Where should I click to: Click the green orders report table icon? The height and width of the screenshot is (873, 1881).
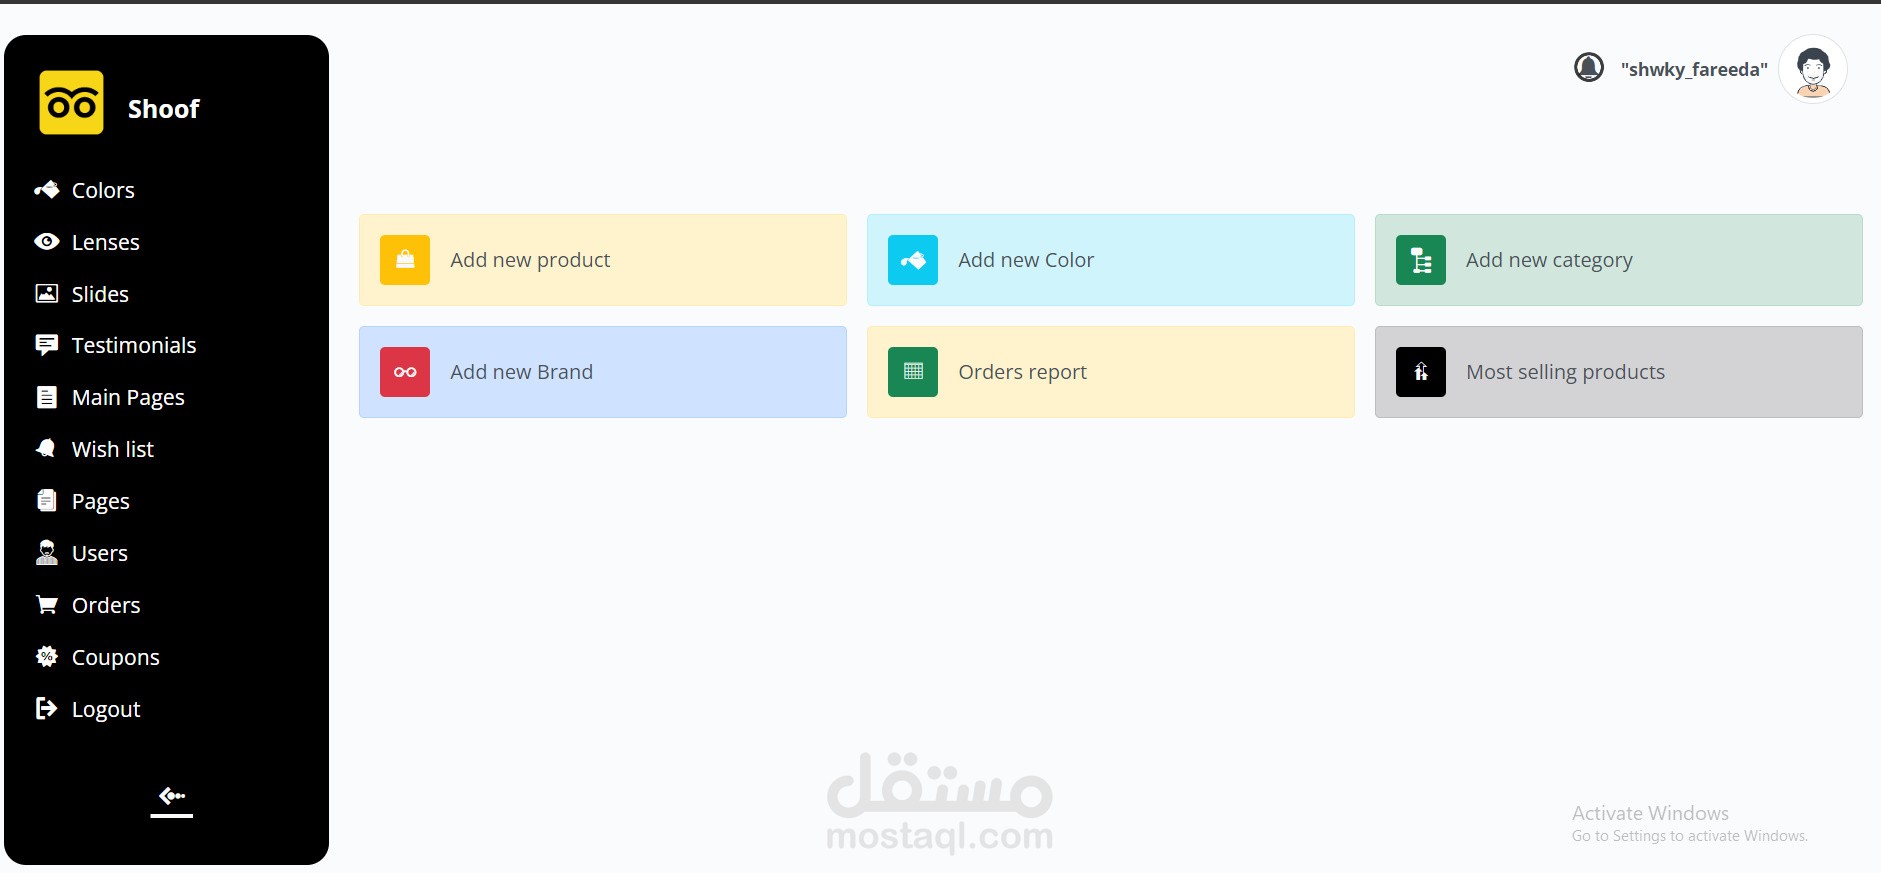click(x=913, y=372)
